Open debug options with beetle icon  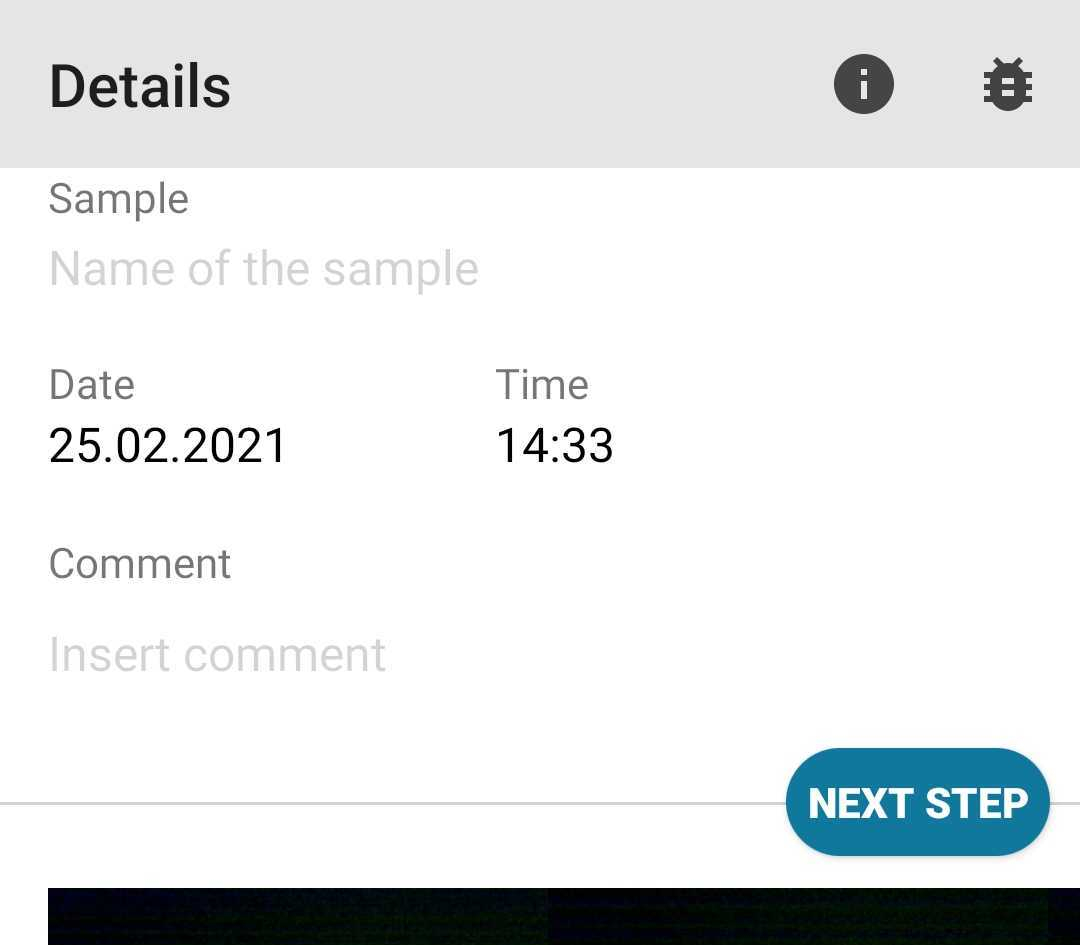1008,84
